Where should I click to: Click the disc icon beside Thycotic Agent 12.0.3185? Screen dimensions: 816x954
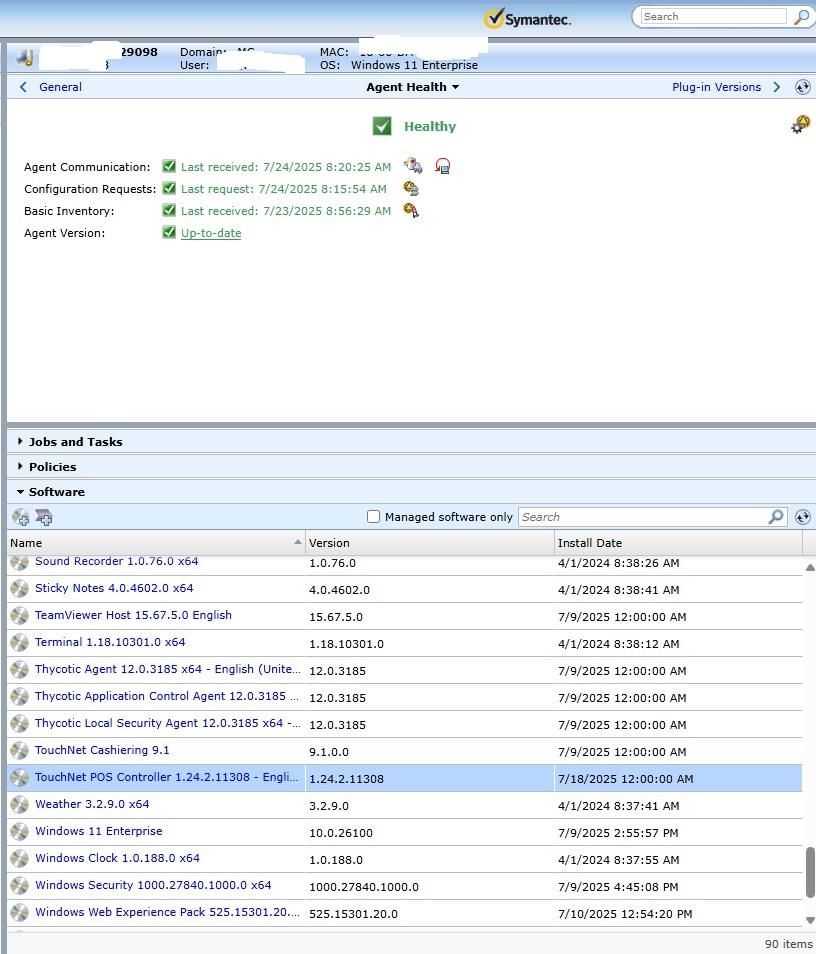(x=19, y=669)
